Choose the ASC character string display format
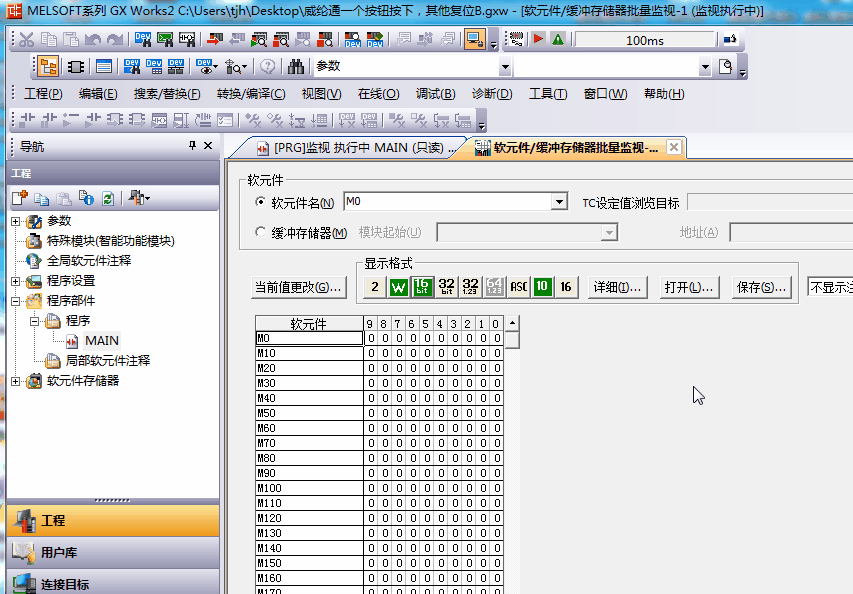This screenshot has height=594, width=853. coord(518,287)
